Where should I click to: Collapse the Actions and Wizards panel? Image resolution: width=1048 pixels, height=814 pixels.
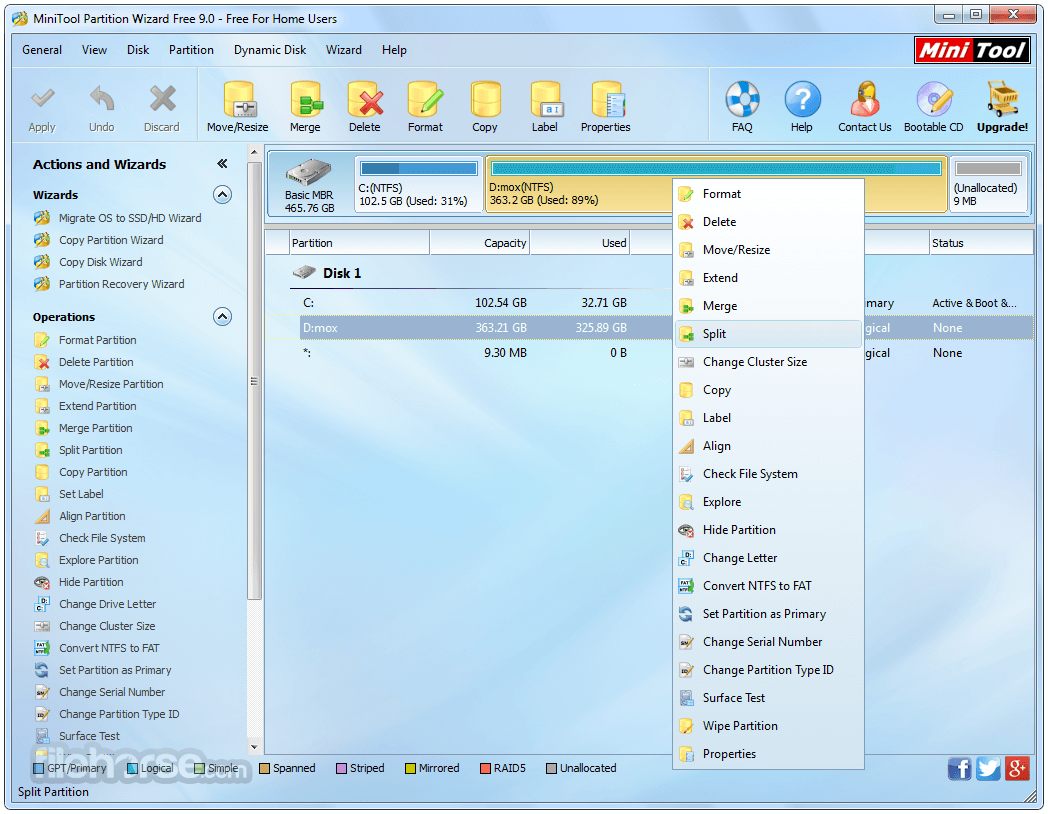(222, 164)
